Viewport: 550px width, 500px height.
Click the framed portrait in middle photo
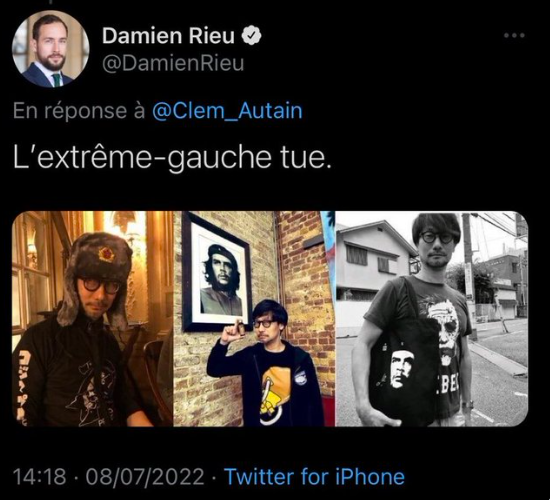[x=216, y=273]
